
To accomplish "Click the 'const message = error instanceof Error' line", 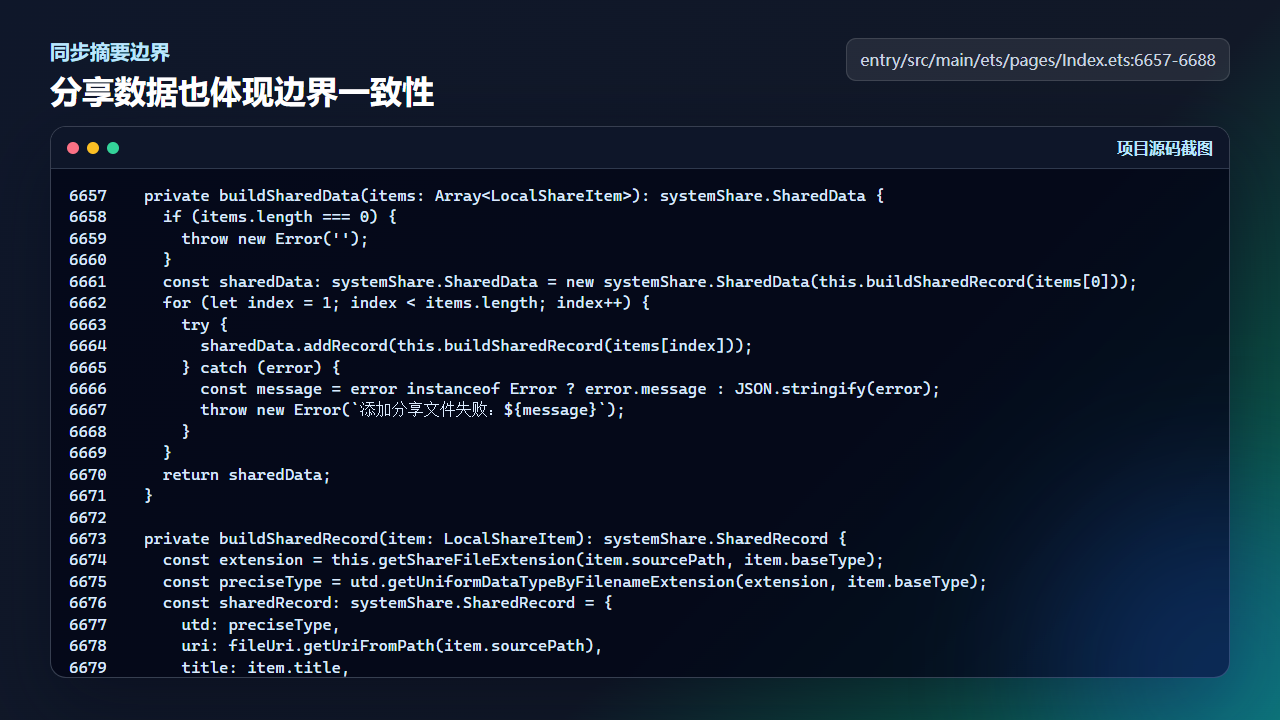I will [570, 389].
